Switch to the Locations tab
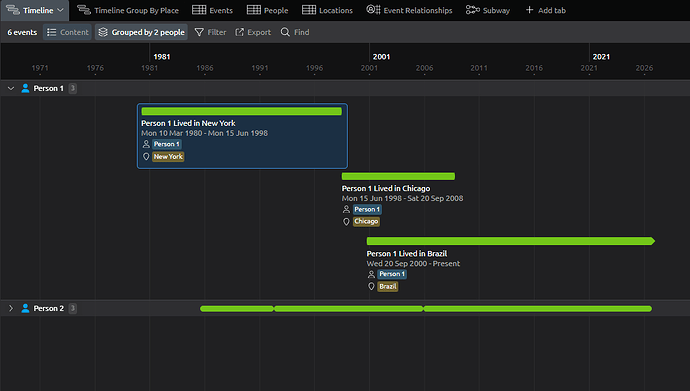Screen dimensions: 690x391 (x=327, y=10)
